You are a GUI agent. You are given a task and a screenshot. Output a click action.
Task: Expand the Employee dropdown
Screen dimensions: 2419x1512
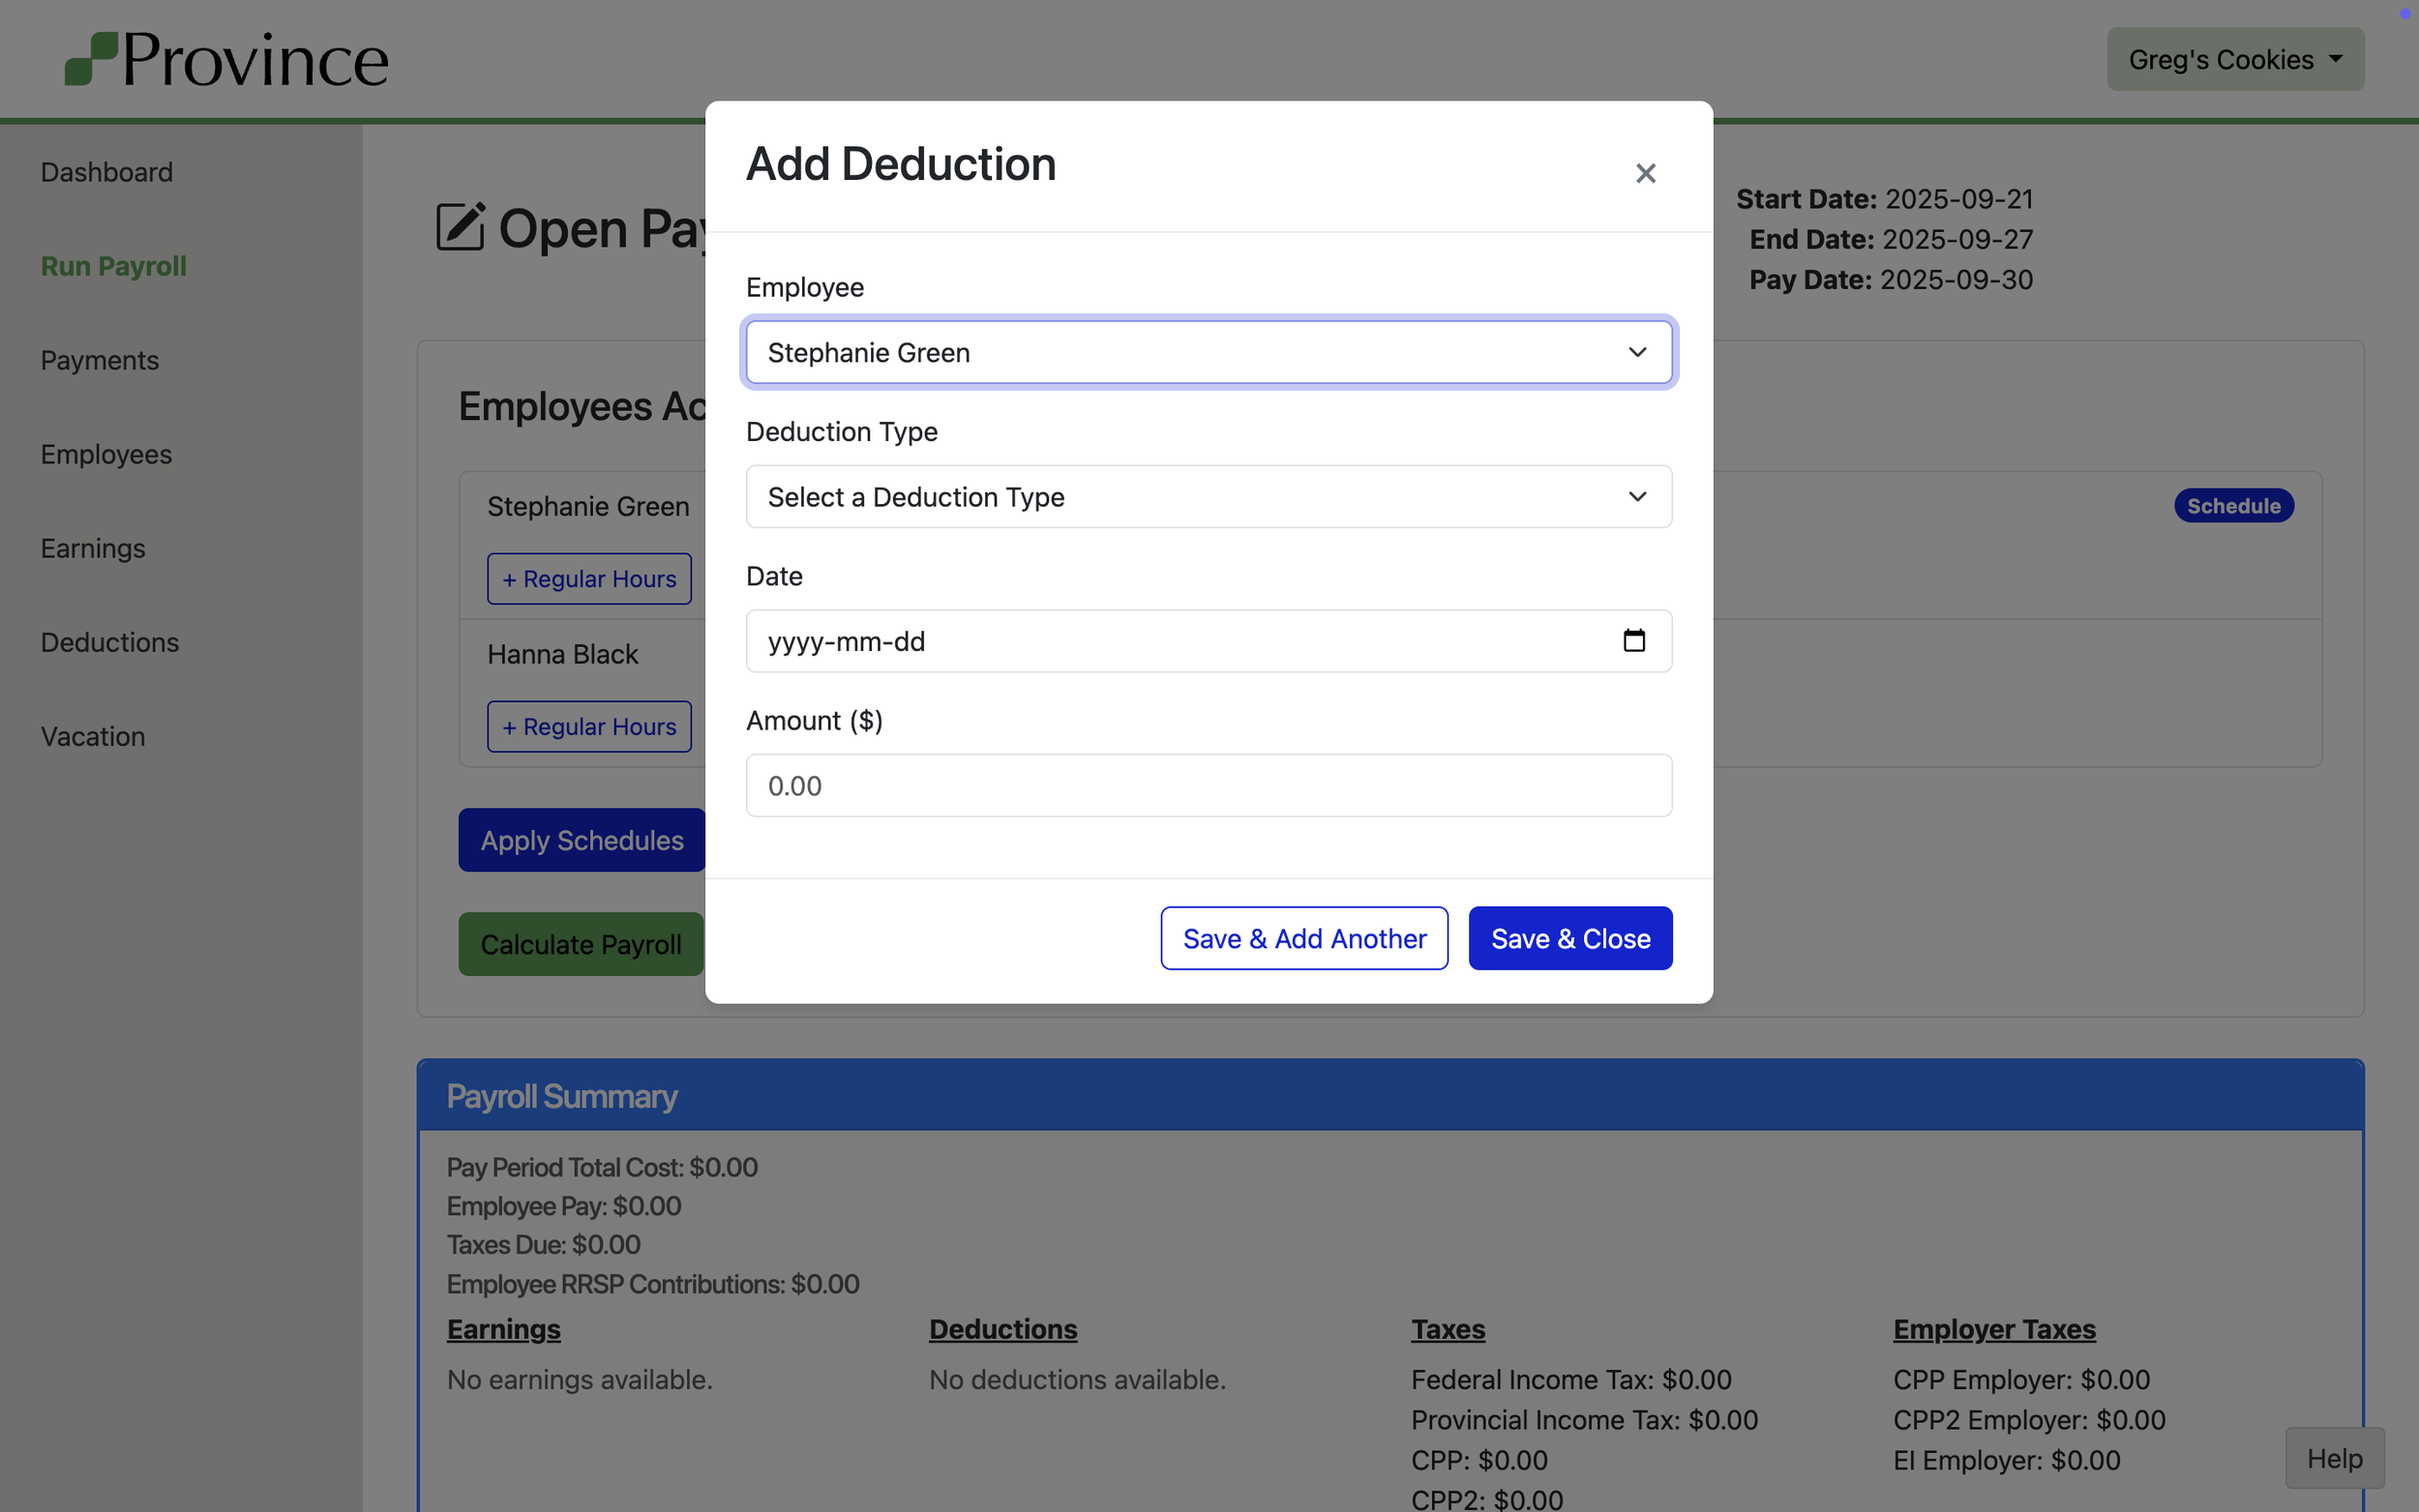point(1208,352)
